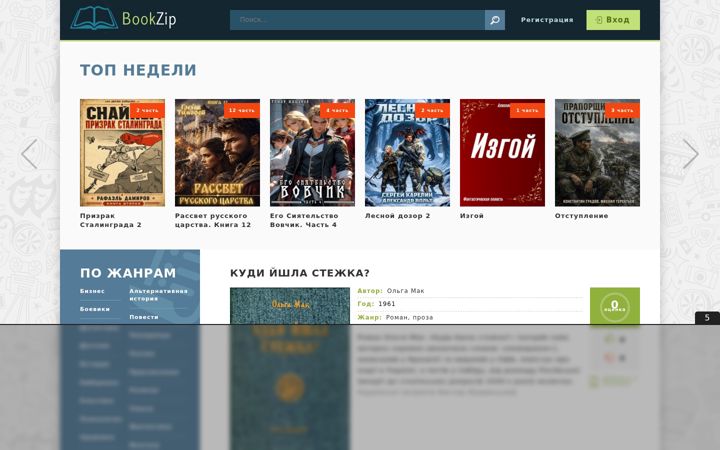Click the 12 часть badge
720x450 pixels.
click(242, 110)
